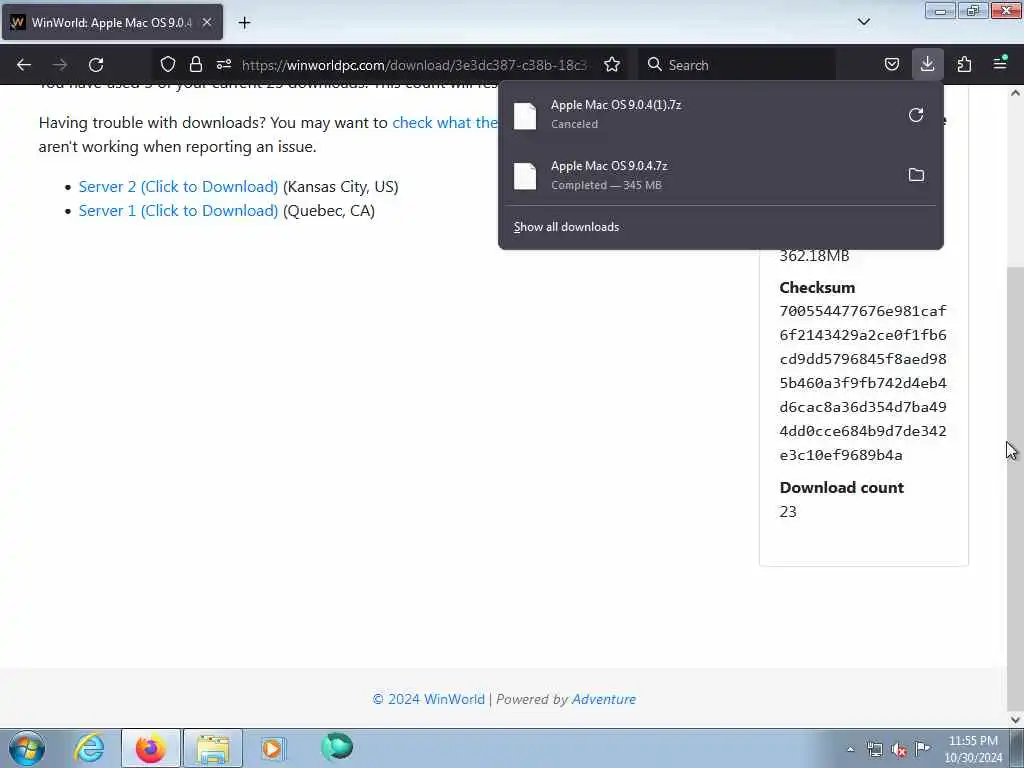Reload the current page
The width and height of the screenshot is (1024, 768).
pyautogui.click(x=96, y=65)
